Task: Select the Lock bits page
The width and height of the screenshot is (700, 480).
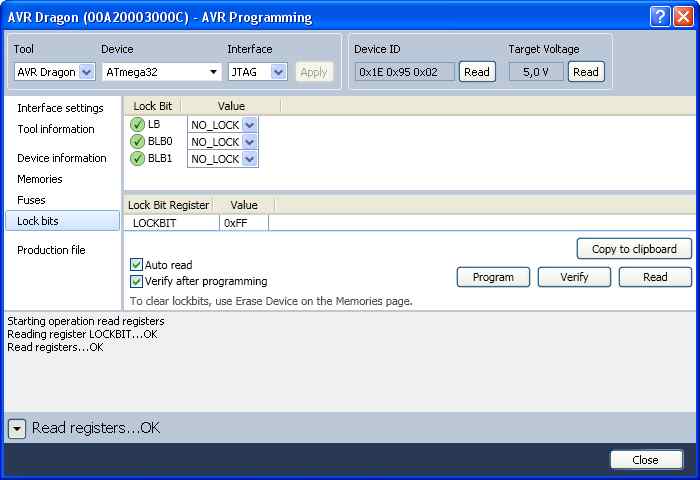Action: (62, 221)
